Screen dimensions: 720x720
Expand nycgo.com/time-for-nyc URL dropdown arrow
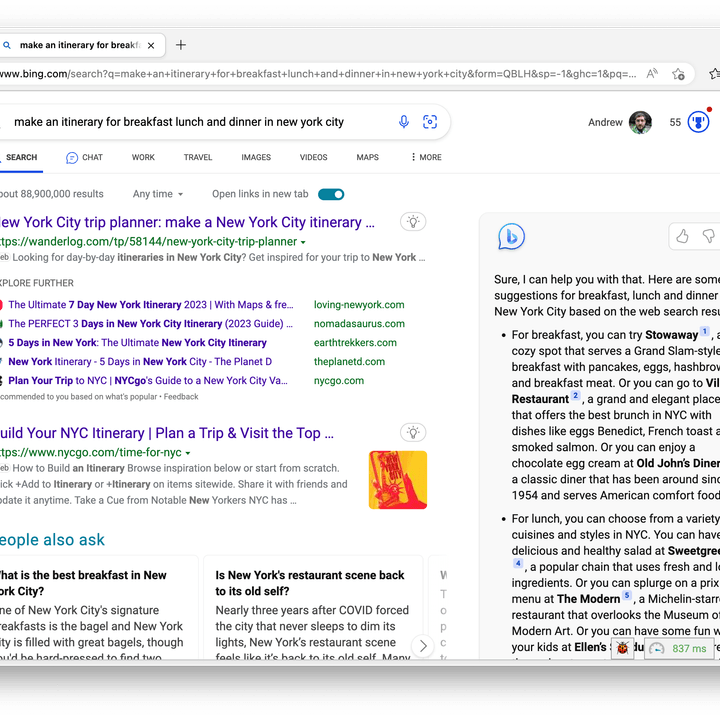[188, 453]
